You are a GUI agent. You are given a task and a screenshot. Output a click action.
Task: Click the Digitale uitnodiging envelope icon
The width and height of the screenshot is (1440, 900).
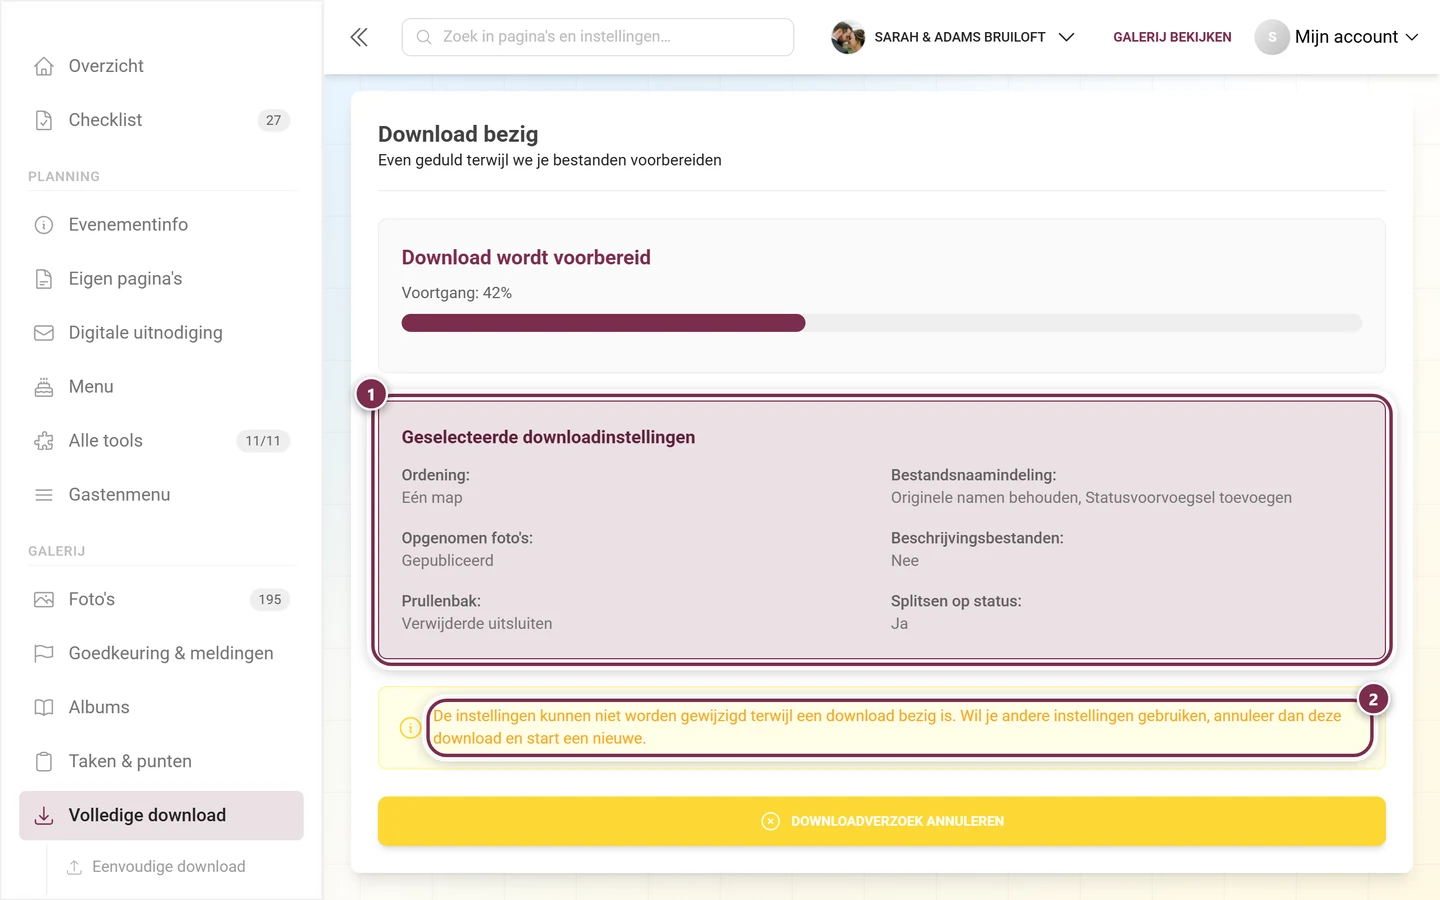point(44,333)
